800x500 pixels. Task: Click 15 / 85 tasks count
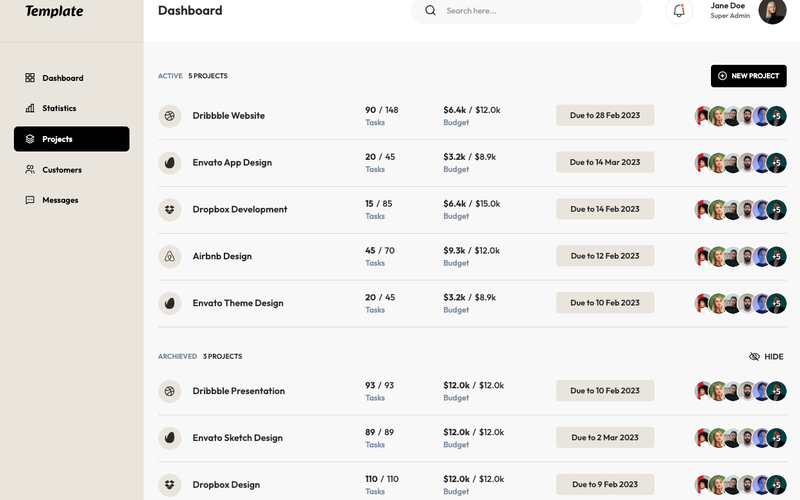(379, 204)
